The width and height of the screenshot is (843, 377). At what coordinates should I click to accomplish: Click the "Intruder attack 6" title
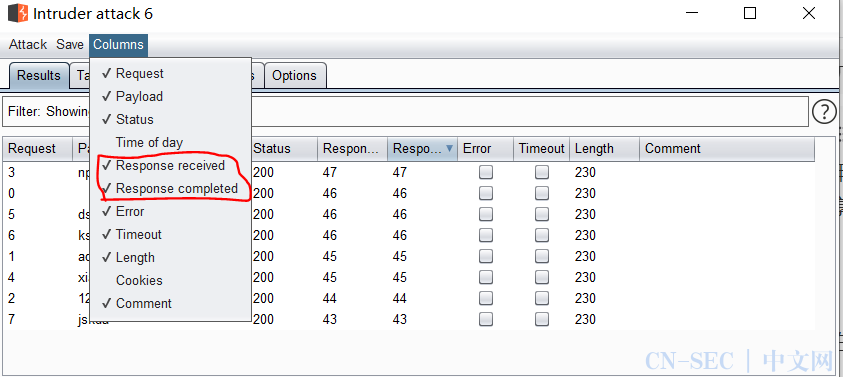(93, 13)
